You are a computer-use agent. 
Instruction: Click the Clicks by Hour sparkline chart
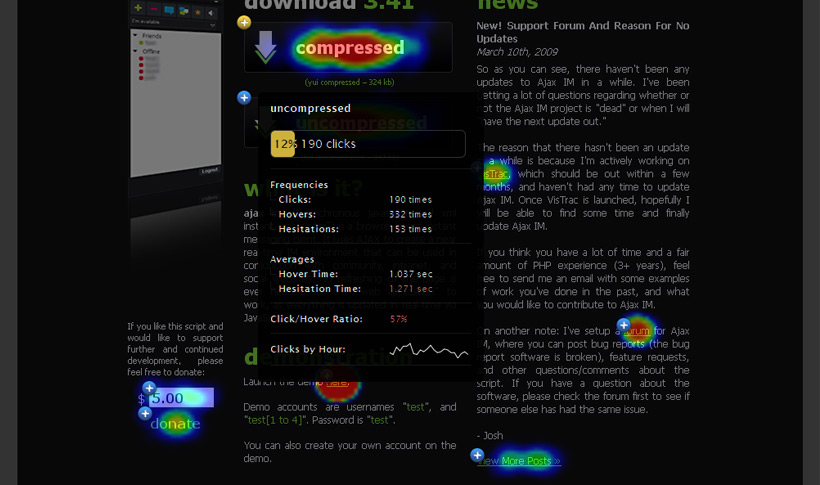pyautogui.click(x=428, y=350)
